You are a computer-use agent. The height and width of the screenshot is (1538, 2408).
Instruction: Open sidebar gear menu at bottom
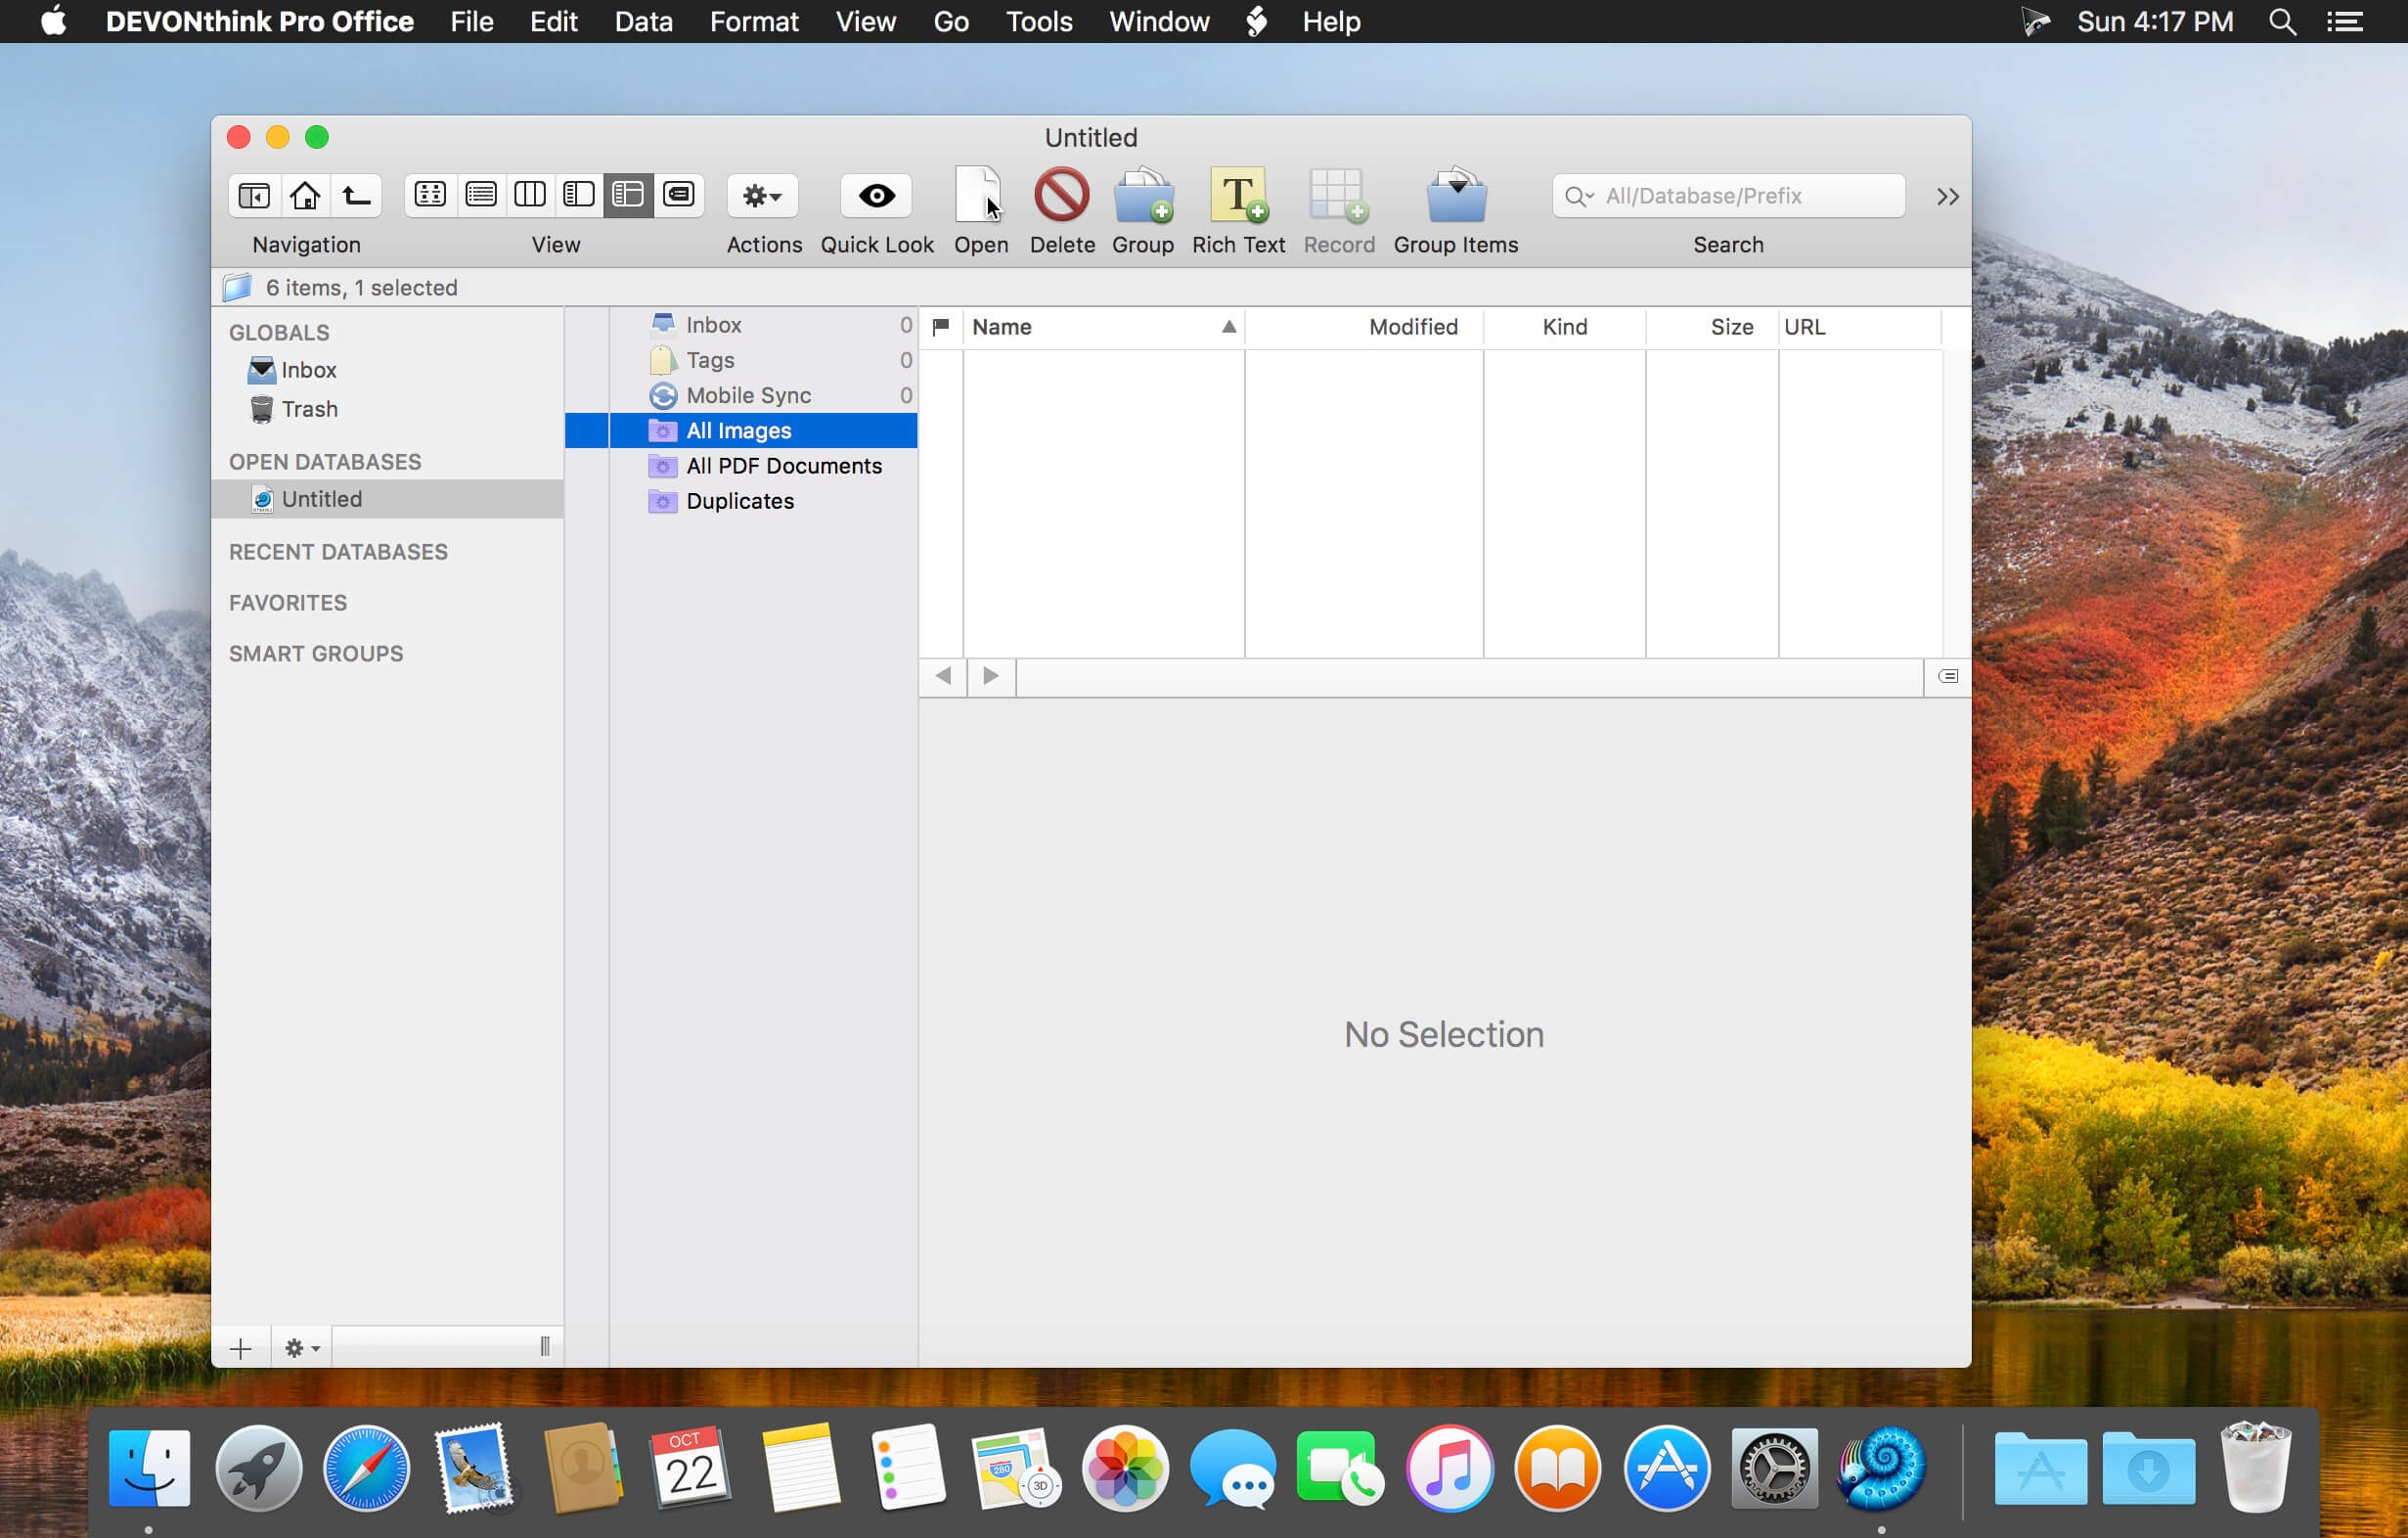coord(301,1348)
